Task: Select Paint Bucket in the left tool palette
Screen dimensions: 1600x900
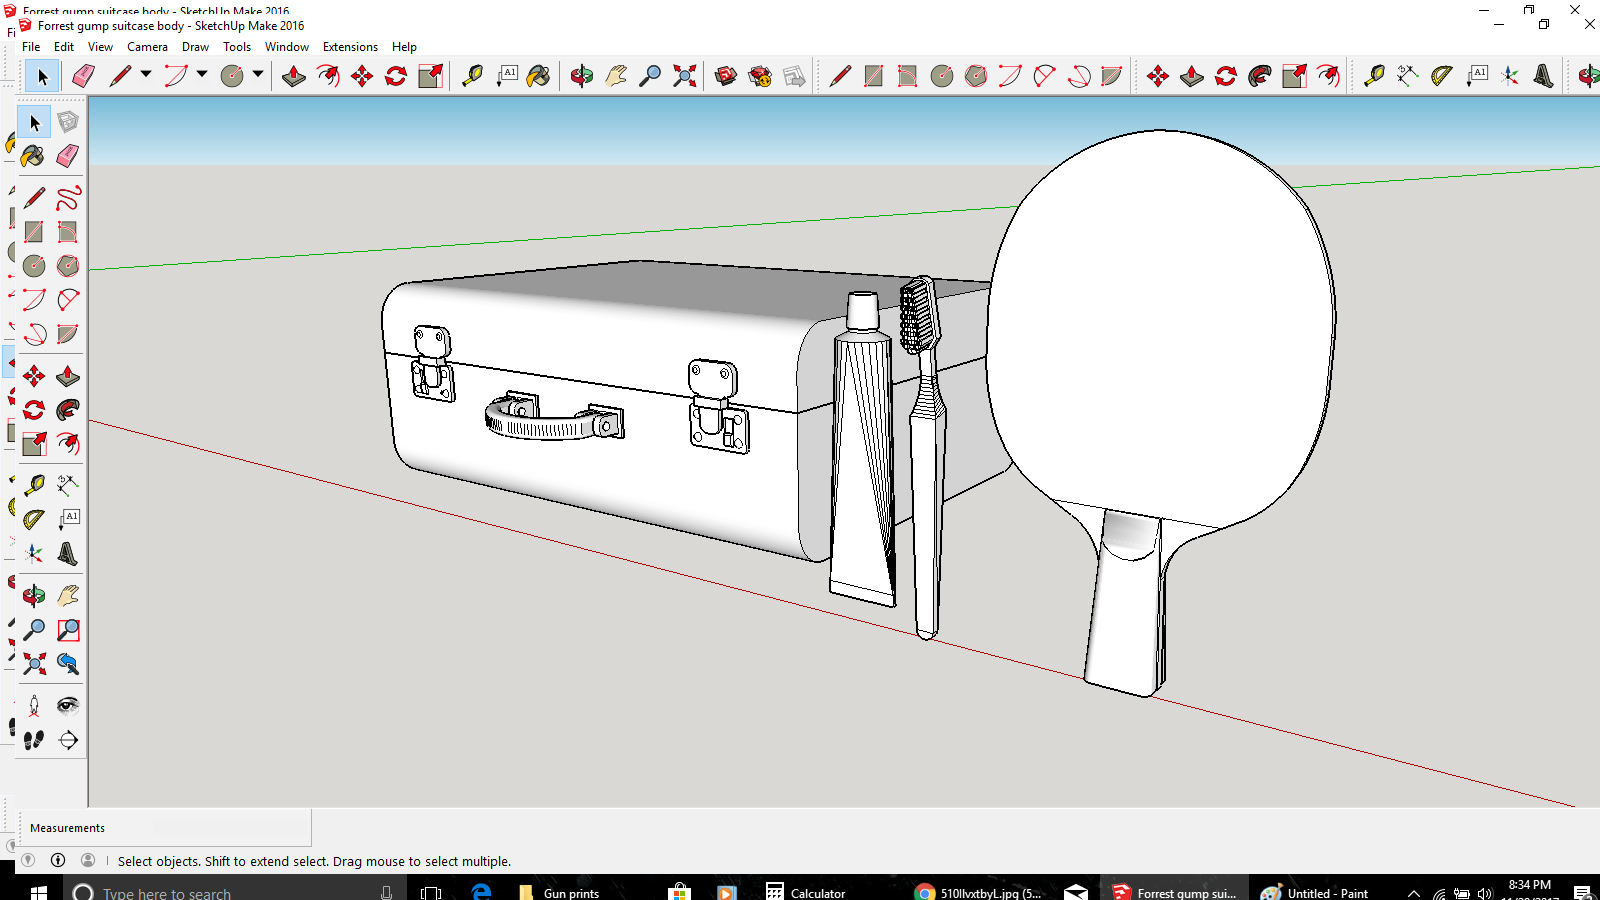Action: click(34, 156)
